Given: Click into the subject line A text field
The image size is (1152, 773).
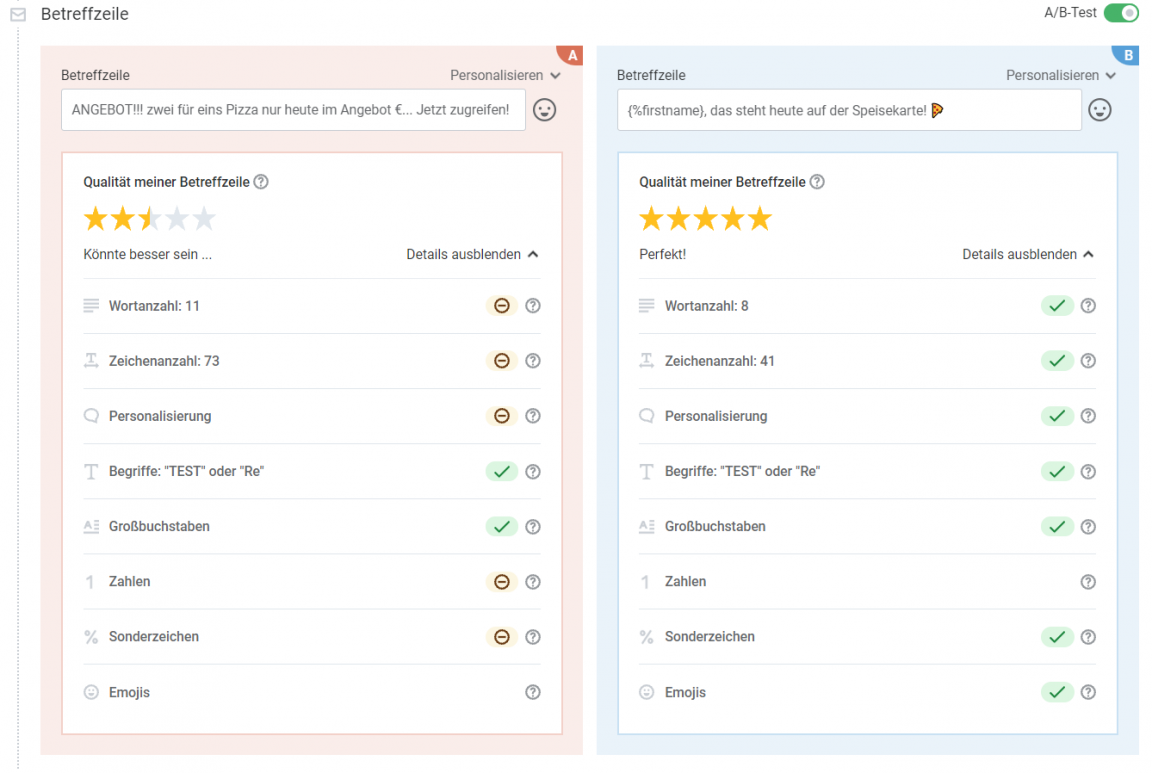Looking at the screenshot, I should pos(293,110).
